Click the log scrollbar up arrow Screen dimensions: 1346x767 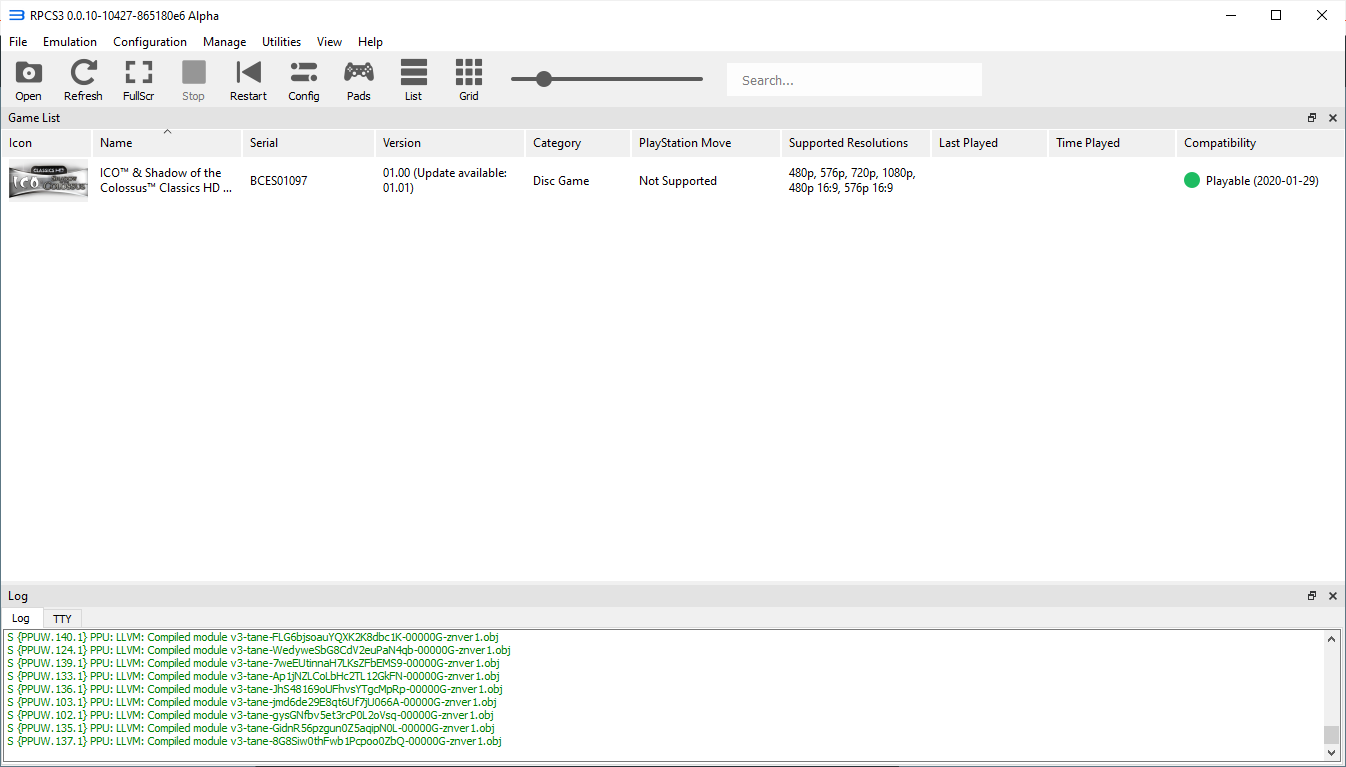pos(1331,639)
